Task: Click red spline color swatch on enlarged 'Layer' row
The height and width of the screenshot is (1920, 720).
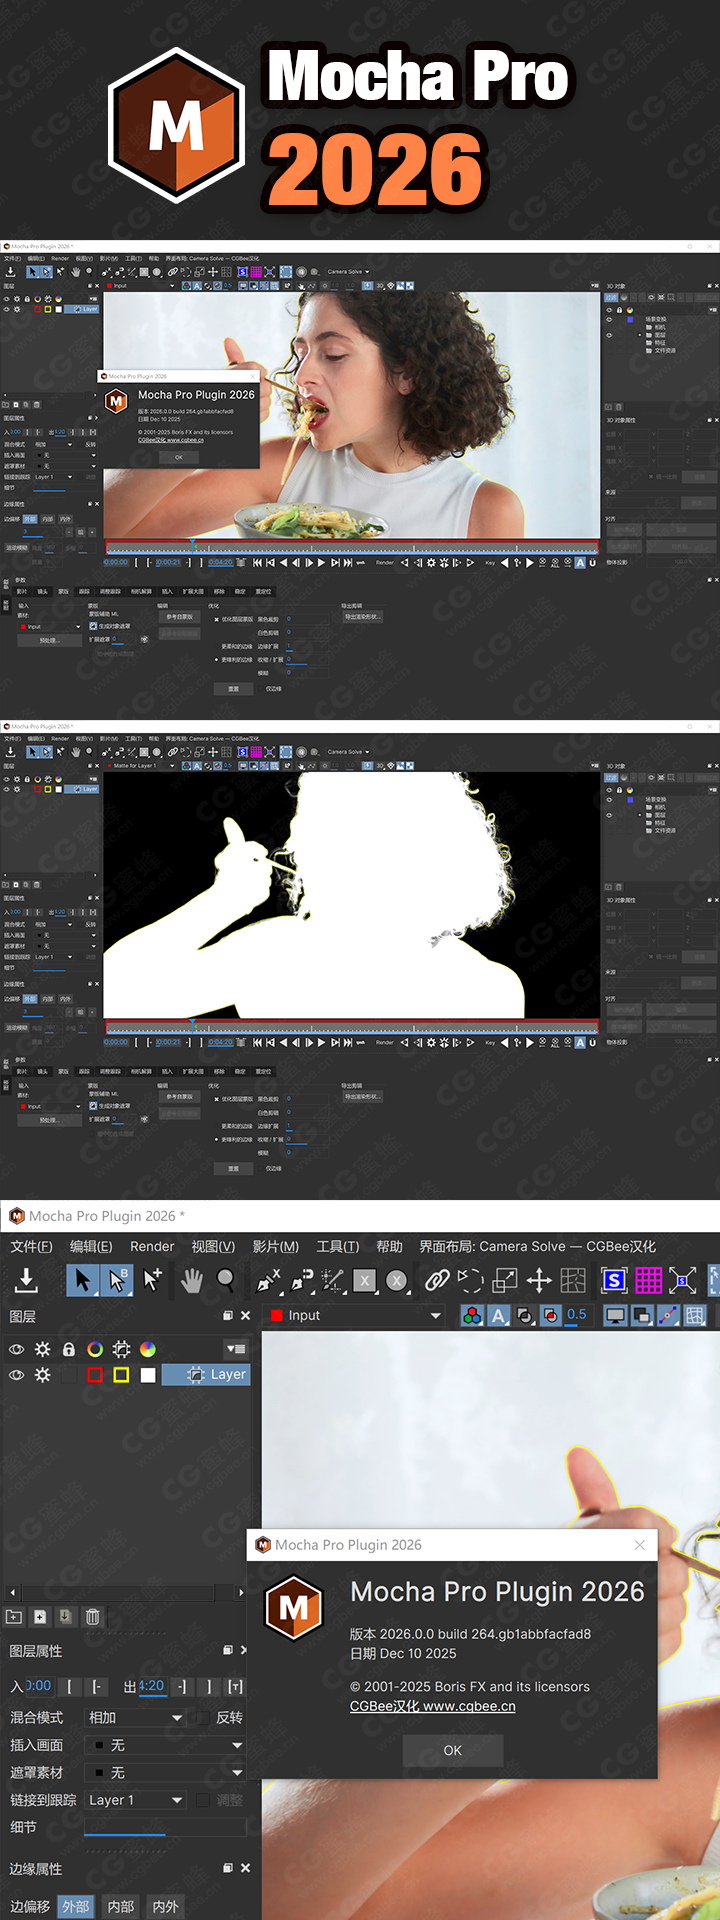Action: point(95,1375)
